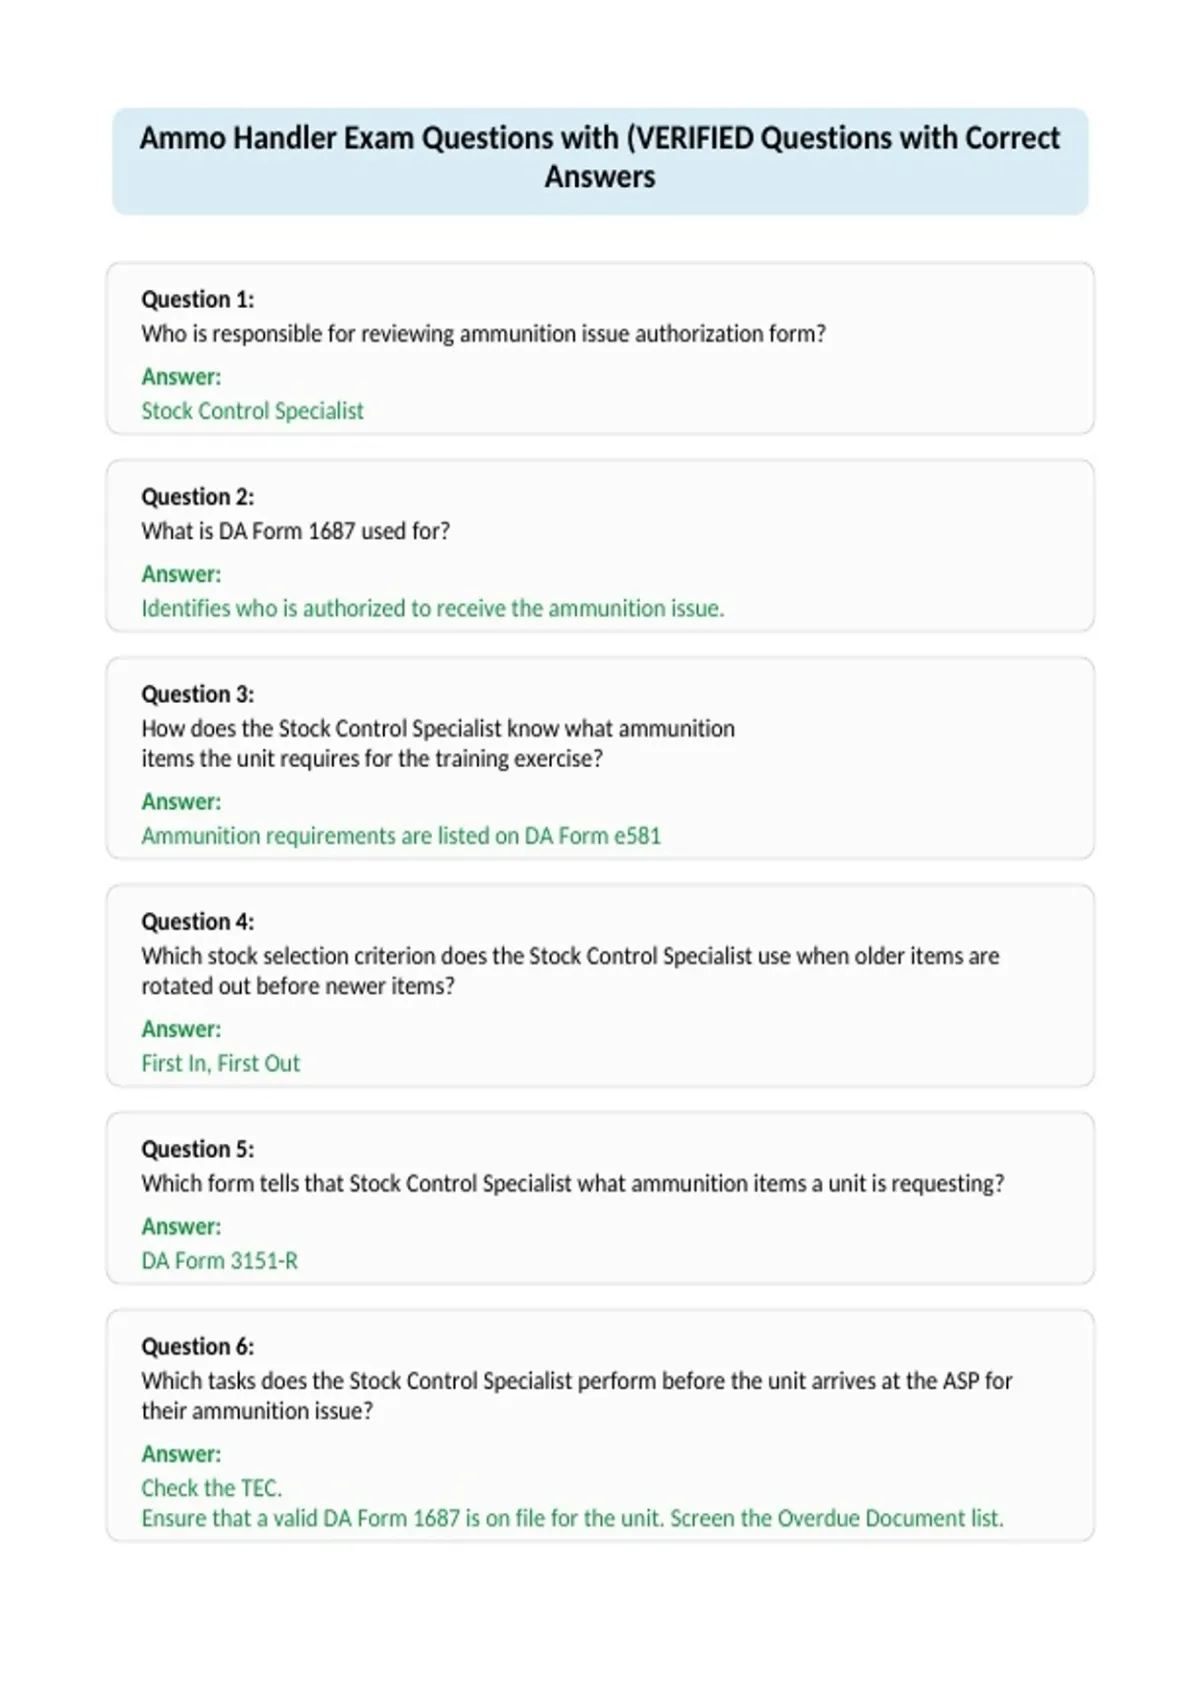1200x1700 pixels.
Task: Select the Question 1 heading
Action: coord(198,299)
